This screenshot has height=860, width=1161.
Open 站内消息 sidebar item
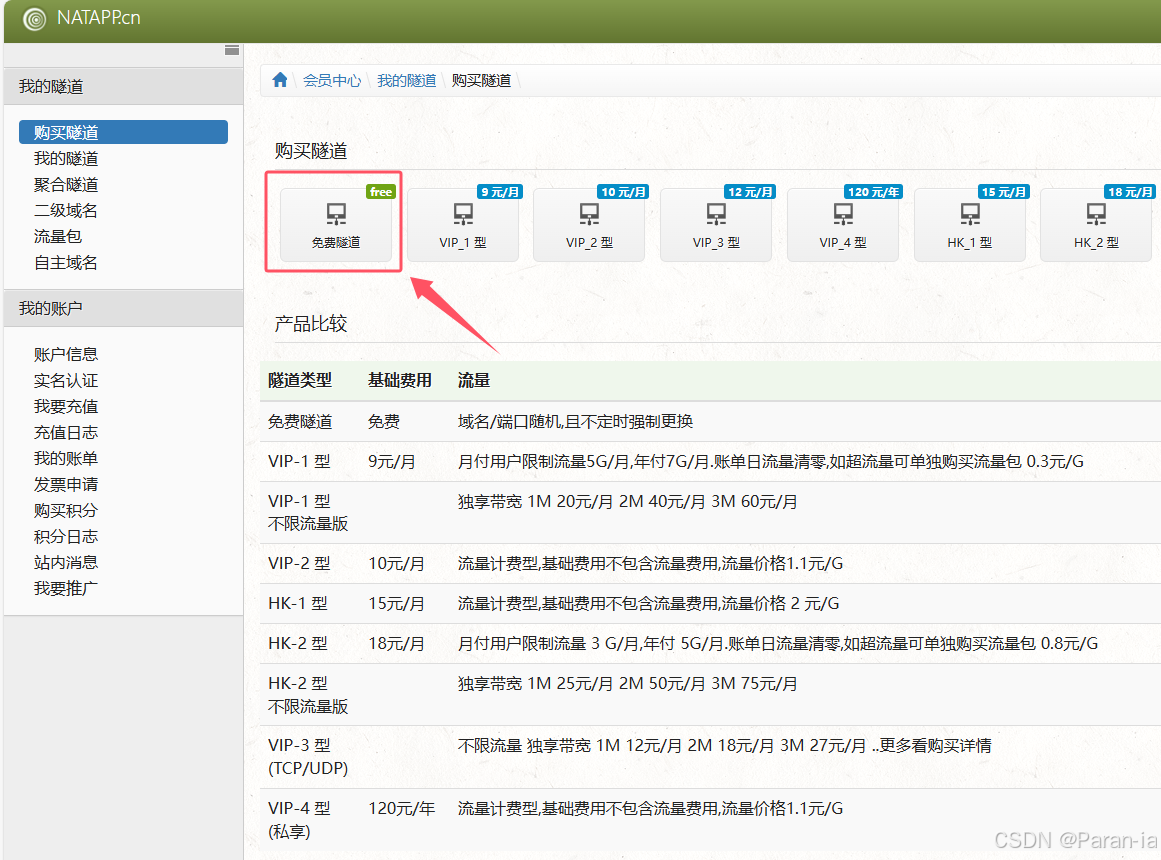click(66, 562)
